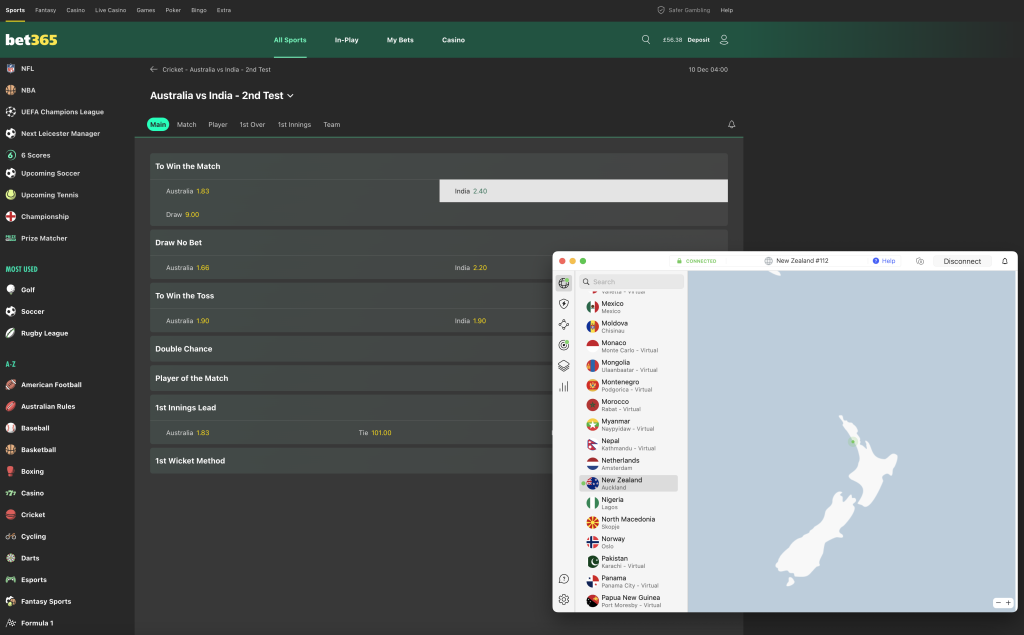Switch to the 1st Over tab
The height and width of the screenshot is (635, 1024).
[252, 125]
